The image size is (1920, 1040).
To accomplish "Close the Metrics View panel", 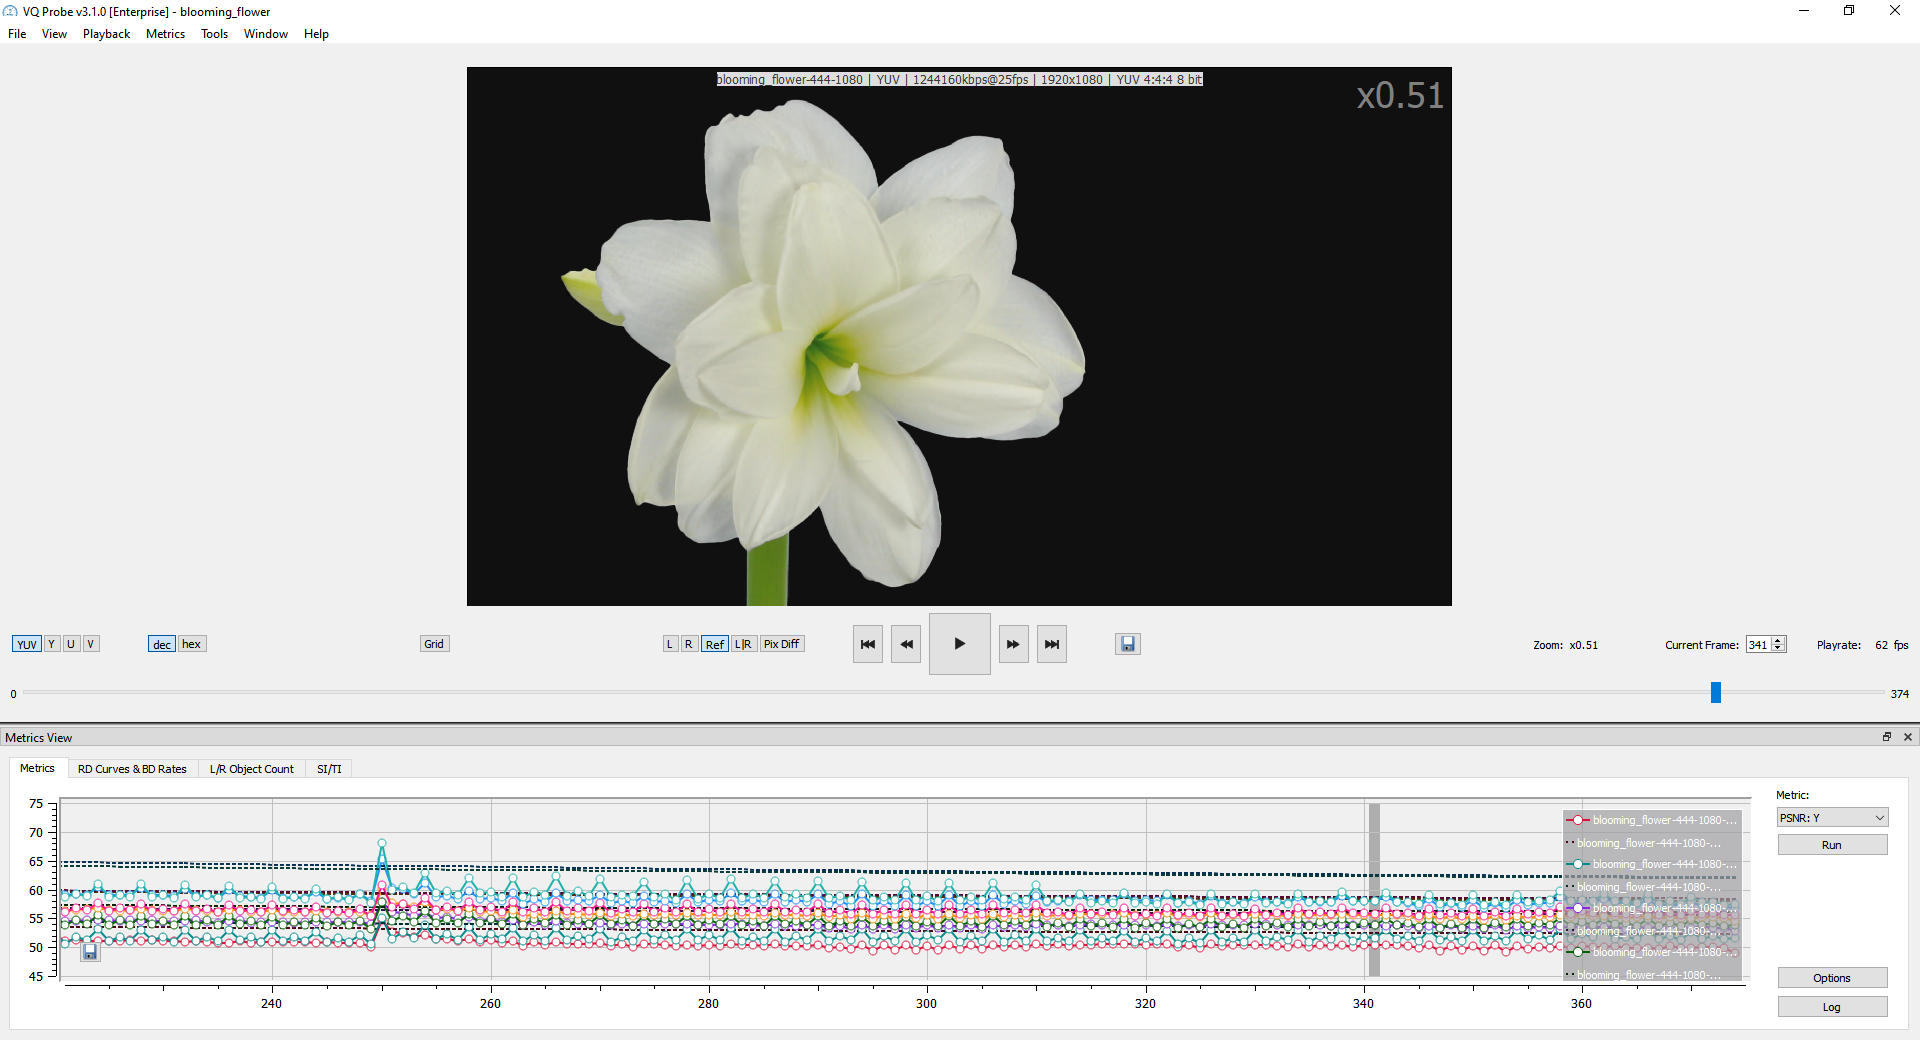I will (1908, 737).
